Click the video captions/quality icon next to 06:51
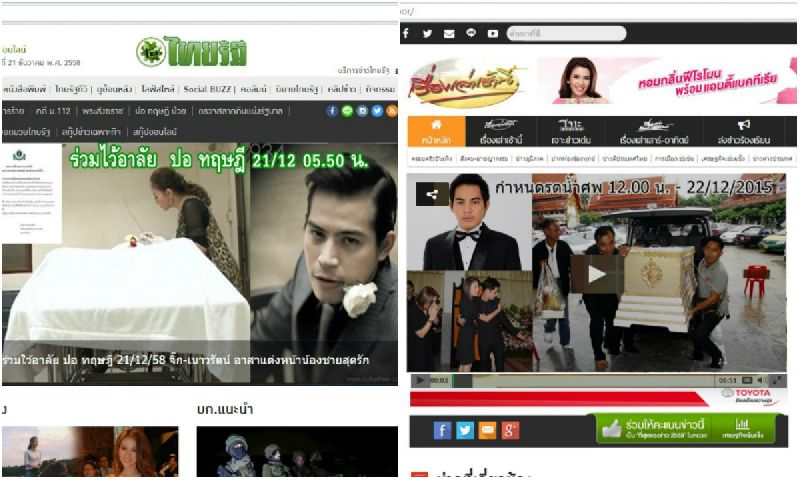The height and width of the screenshot is (480, 800). 747,380
